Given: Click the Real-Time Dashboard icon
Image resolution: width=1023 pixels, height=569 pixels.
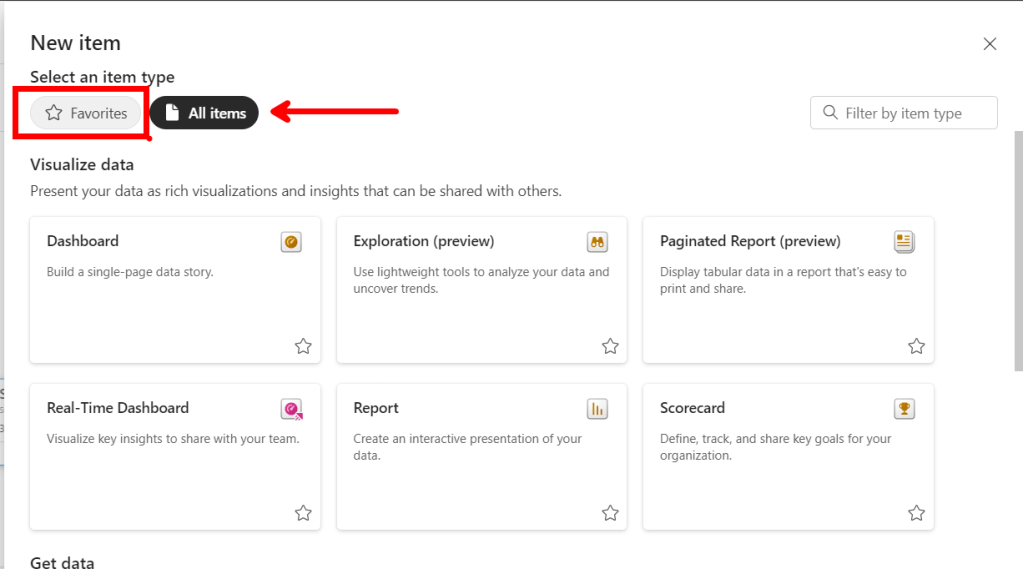Looking at the screenshot, I should pyautogui.click(x=291, y=409).
